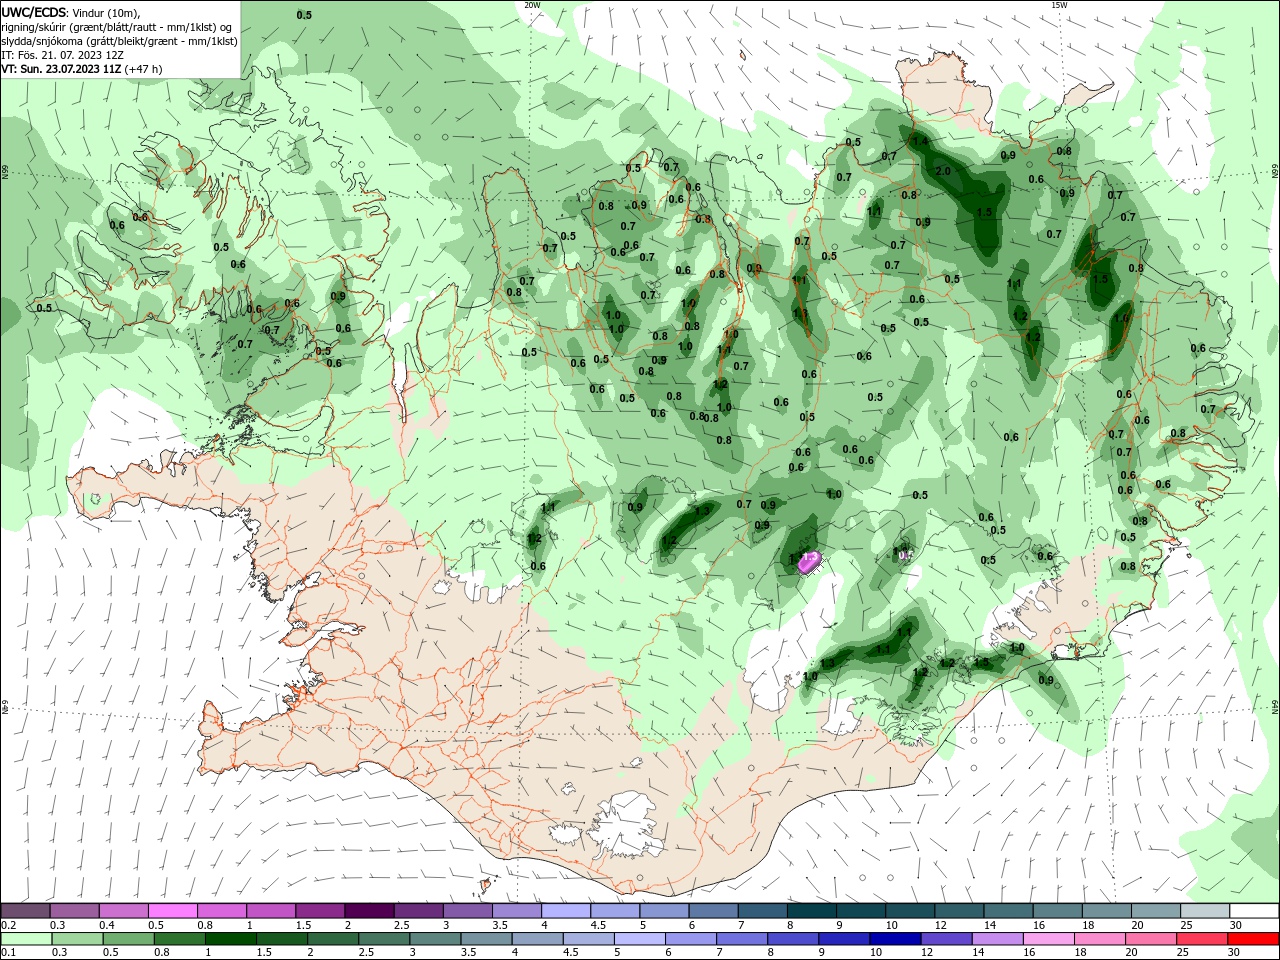Click the 3.5 lavender swatch in upper legend row

pyautogui.click(x=517, y=910)
